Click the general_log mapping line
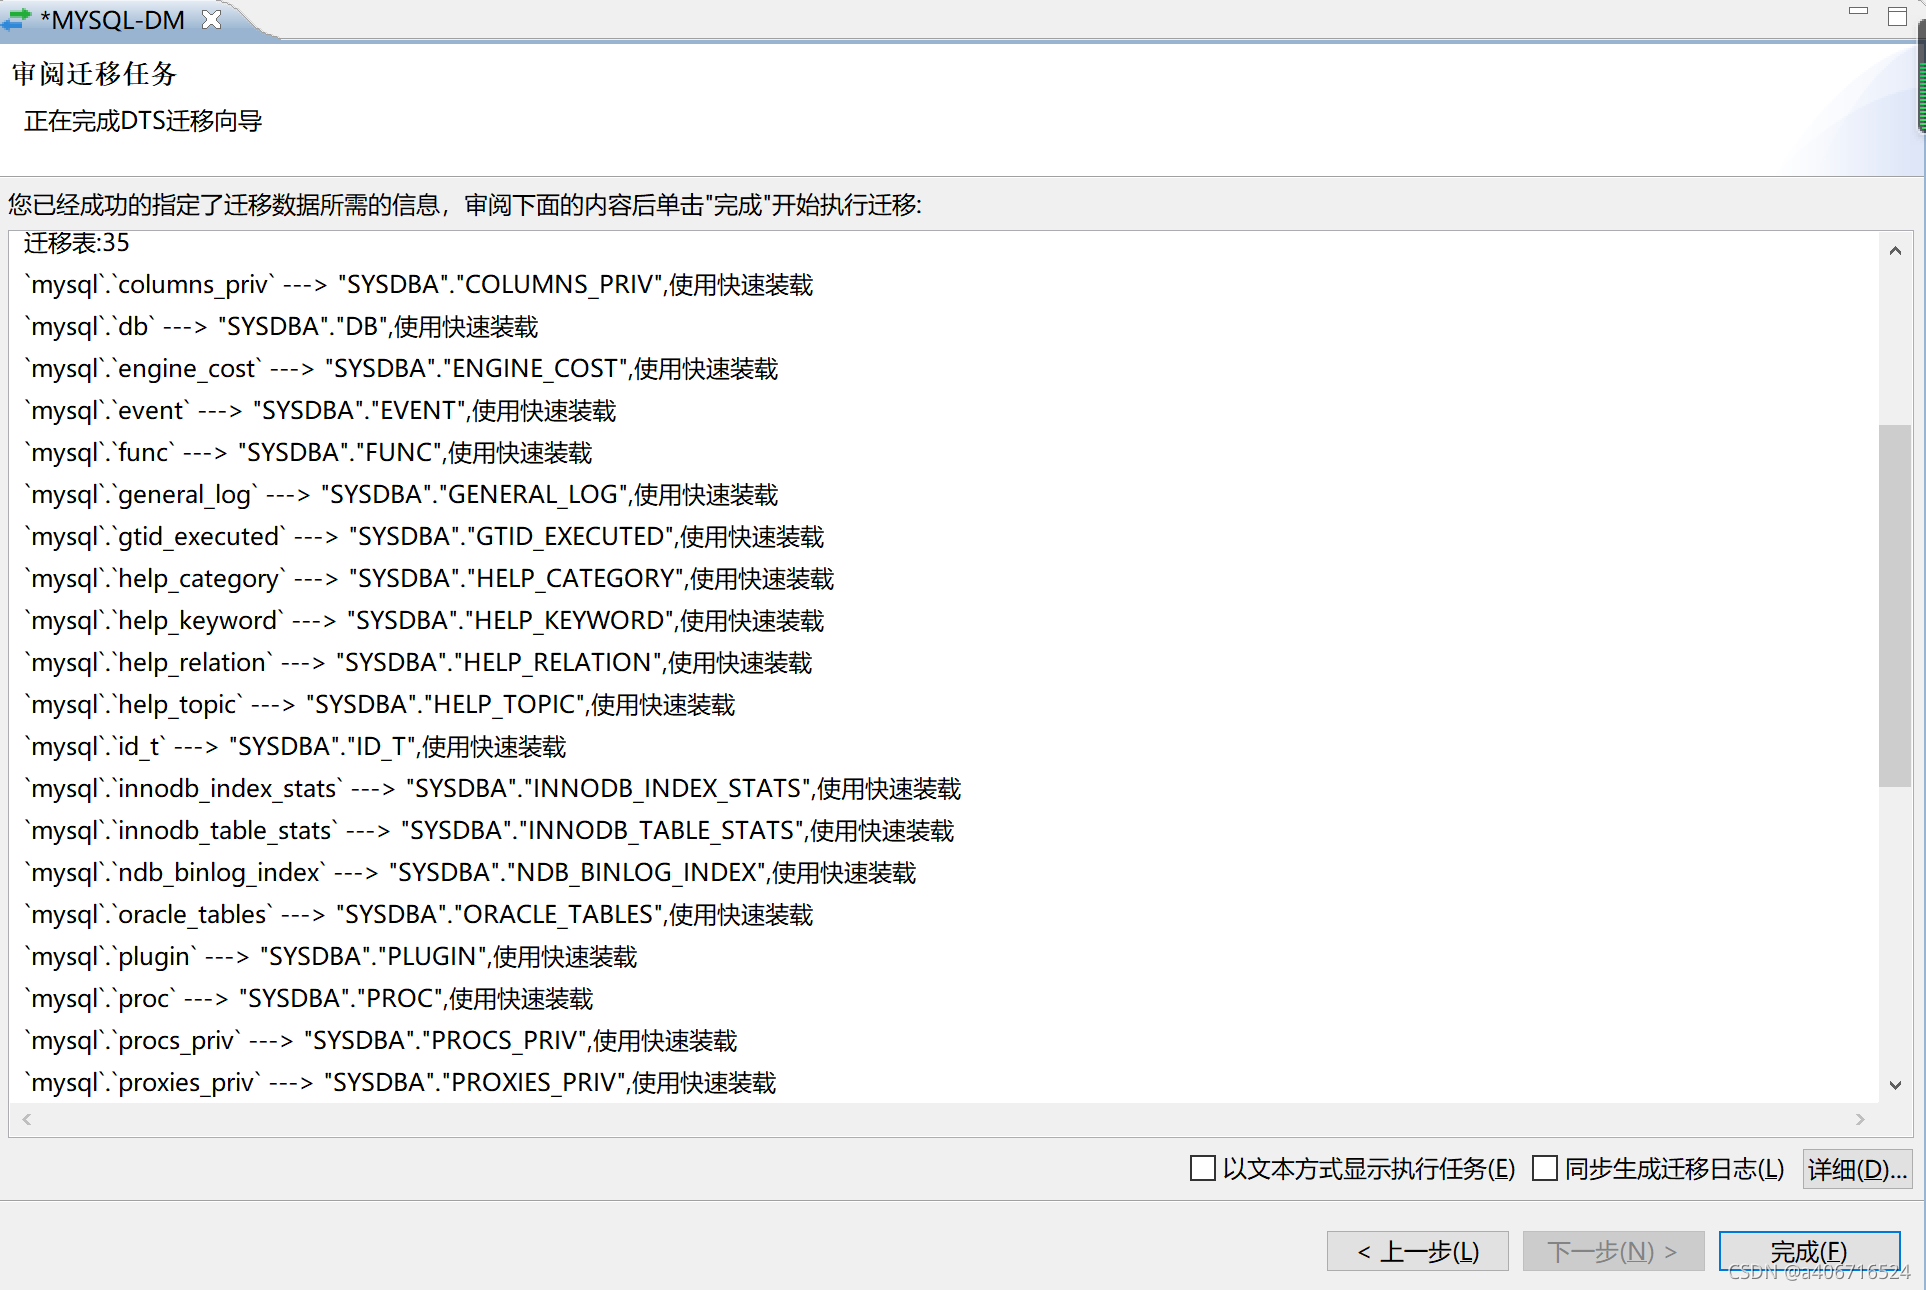The height and width of the screenshot is (1290, 1926). pyautogui.click(x=401, y=495)
